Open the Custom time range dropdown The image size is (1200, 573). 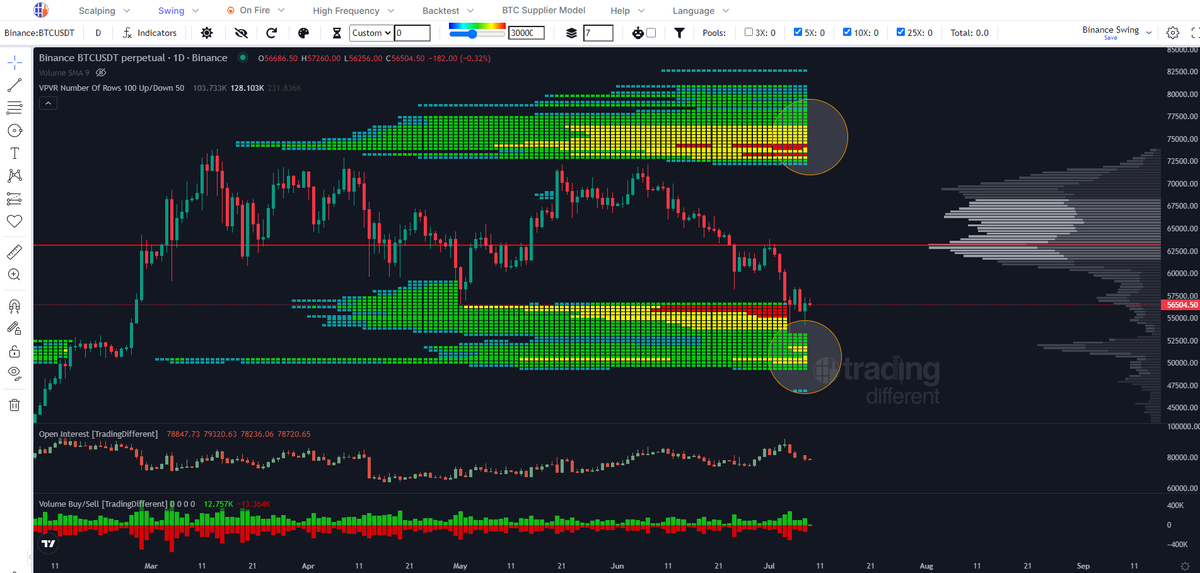tap(370, 33)
